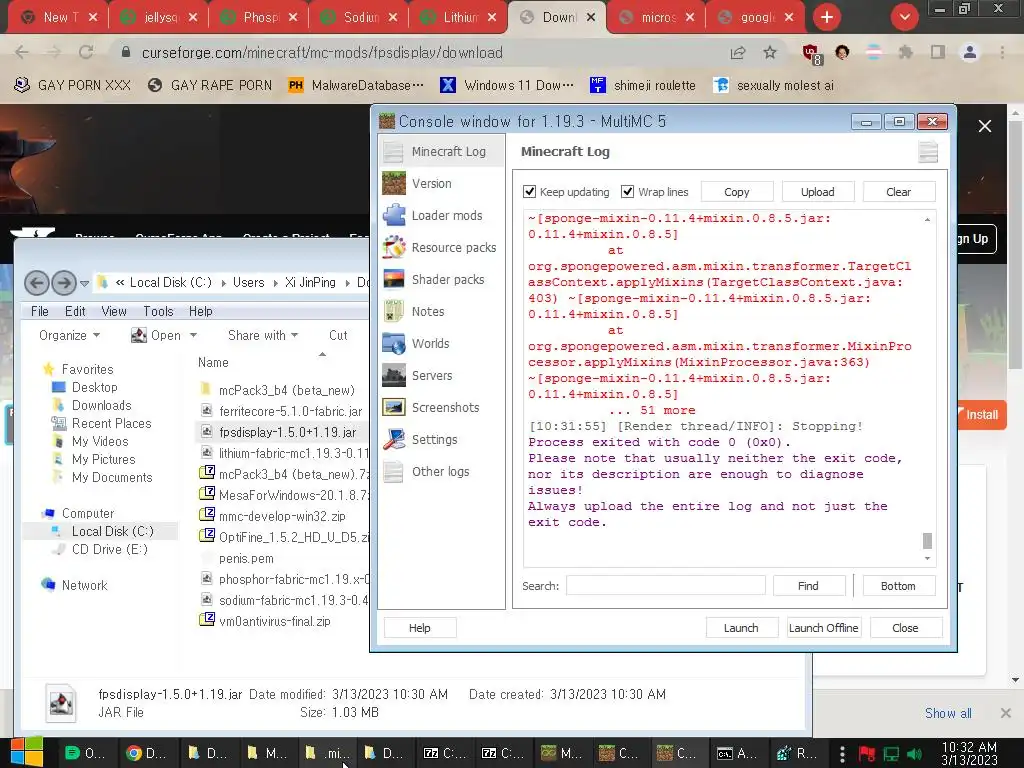Open the Explorer recent locations dropdown arrow
1024x768 pixels.
[x=84, y=283]
